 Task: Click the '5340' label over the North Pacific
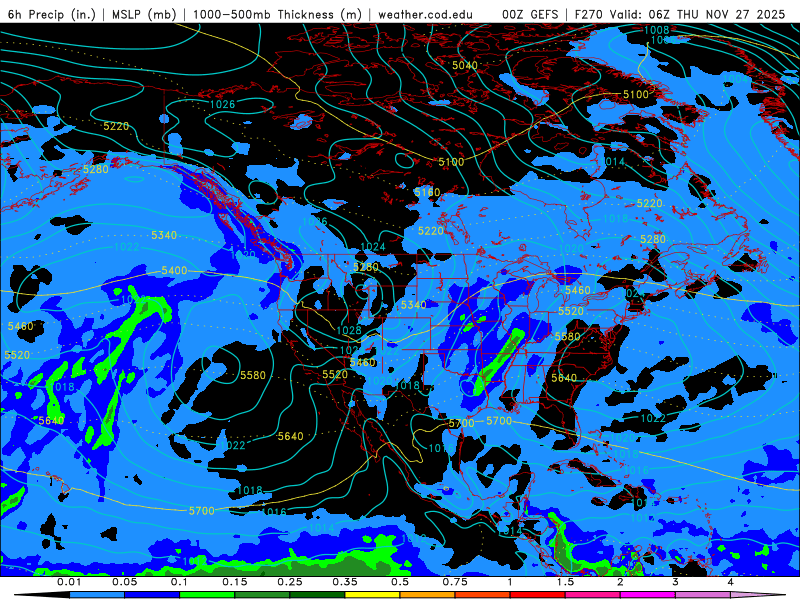tap(164, 235)
